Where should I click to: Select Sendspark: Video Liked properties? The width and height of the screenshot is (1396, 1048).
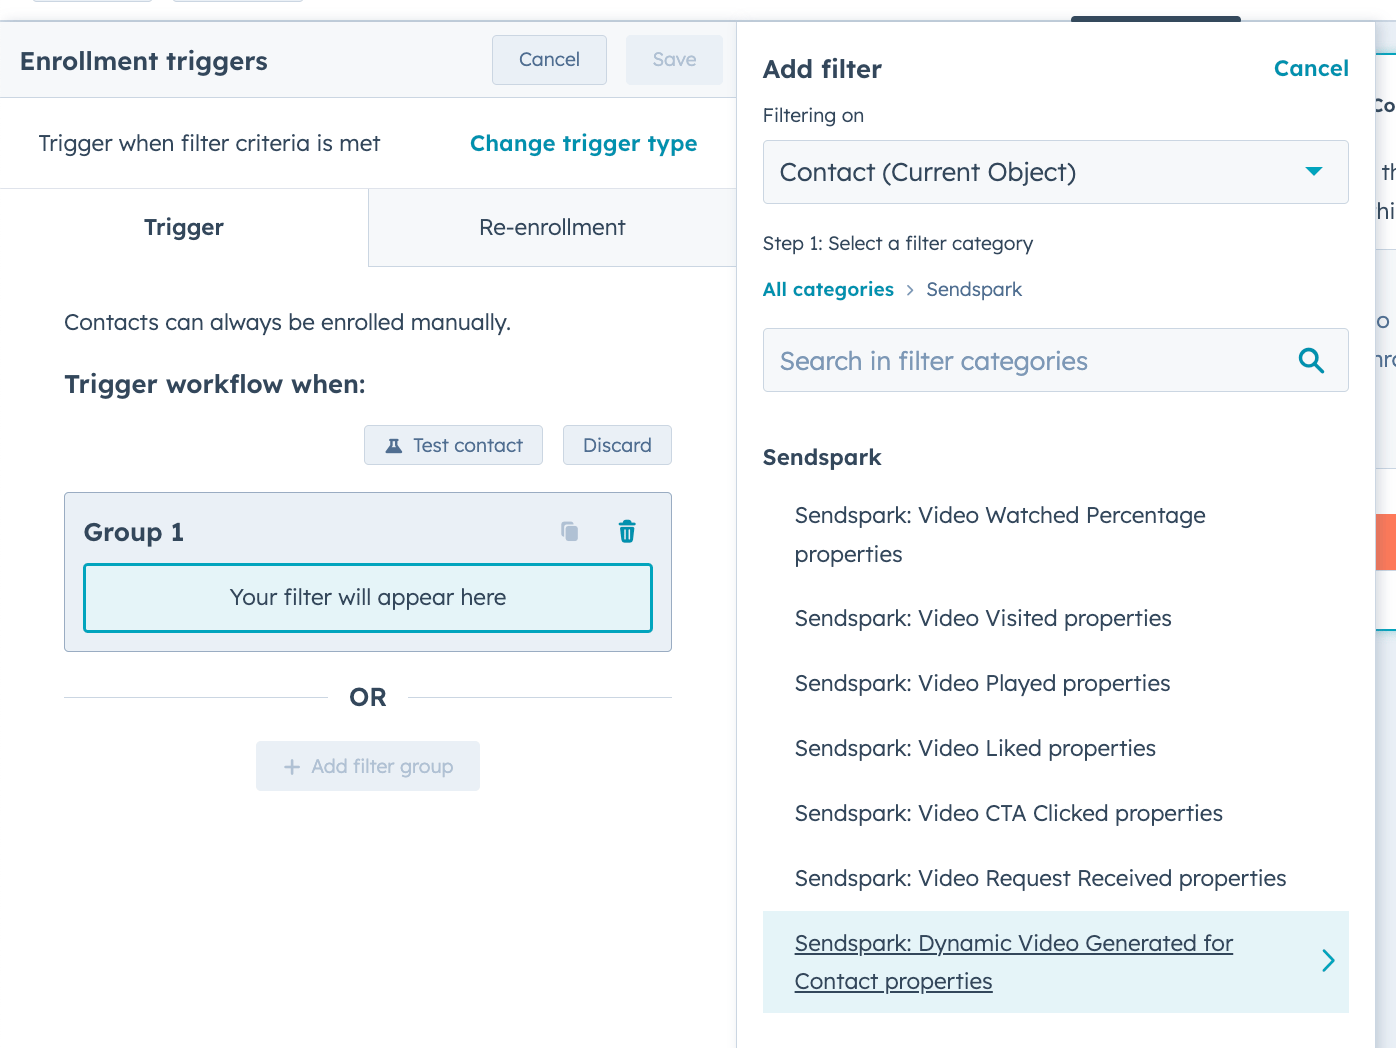[1055, 749]
